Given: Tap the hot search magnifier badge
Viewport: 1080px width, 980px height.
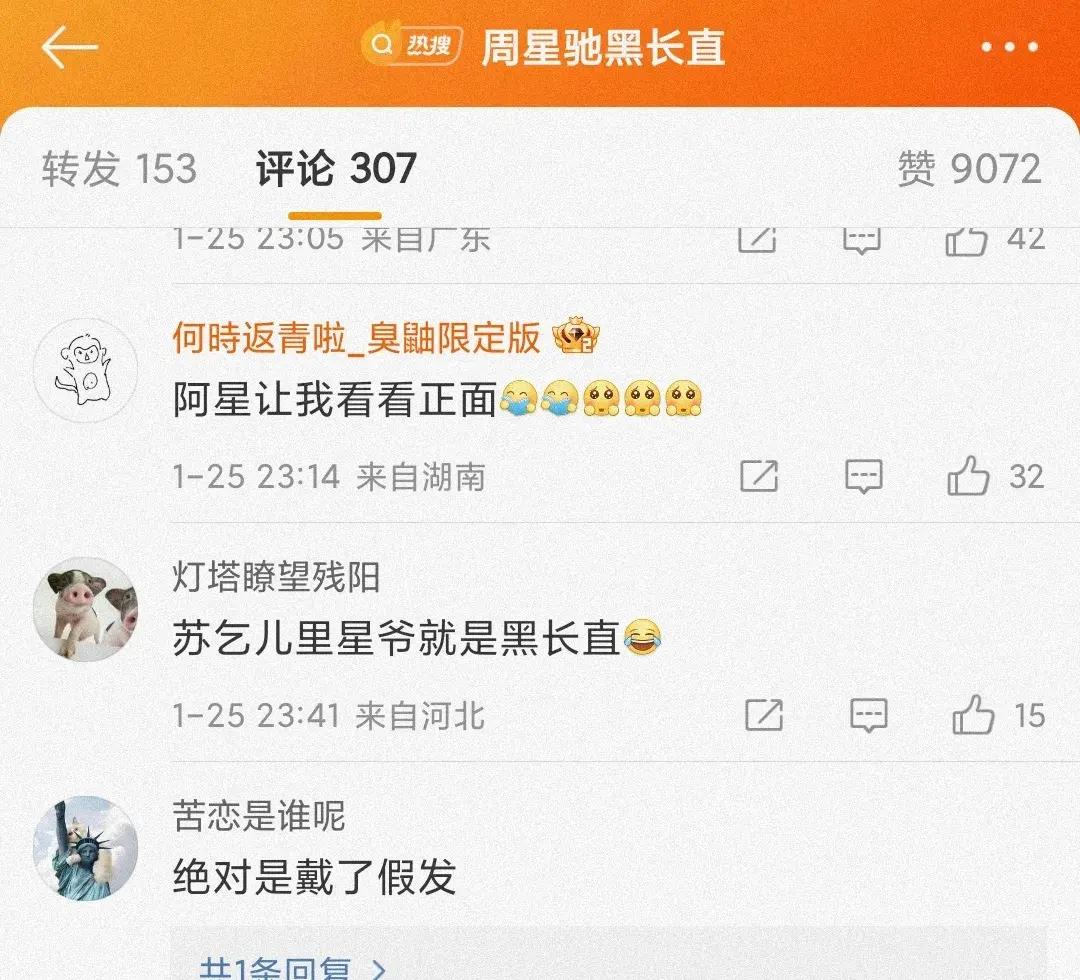Looking at the screenshot, I should click(411, 46).
